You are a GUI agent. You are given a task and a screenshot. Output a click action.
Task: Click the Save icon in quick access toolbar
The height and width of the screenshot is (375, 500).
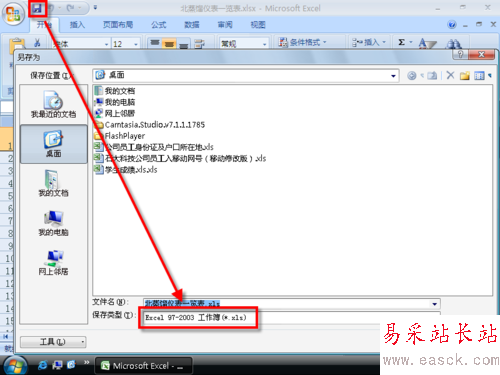coord(37,8)
